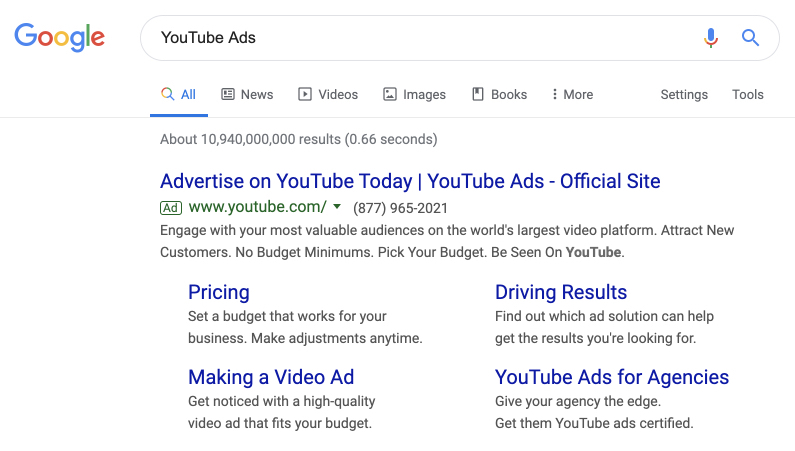Open search Tools

click(747, 94)
